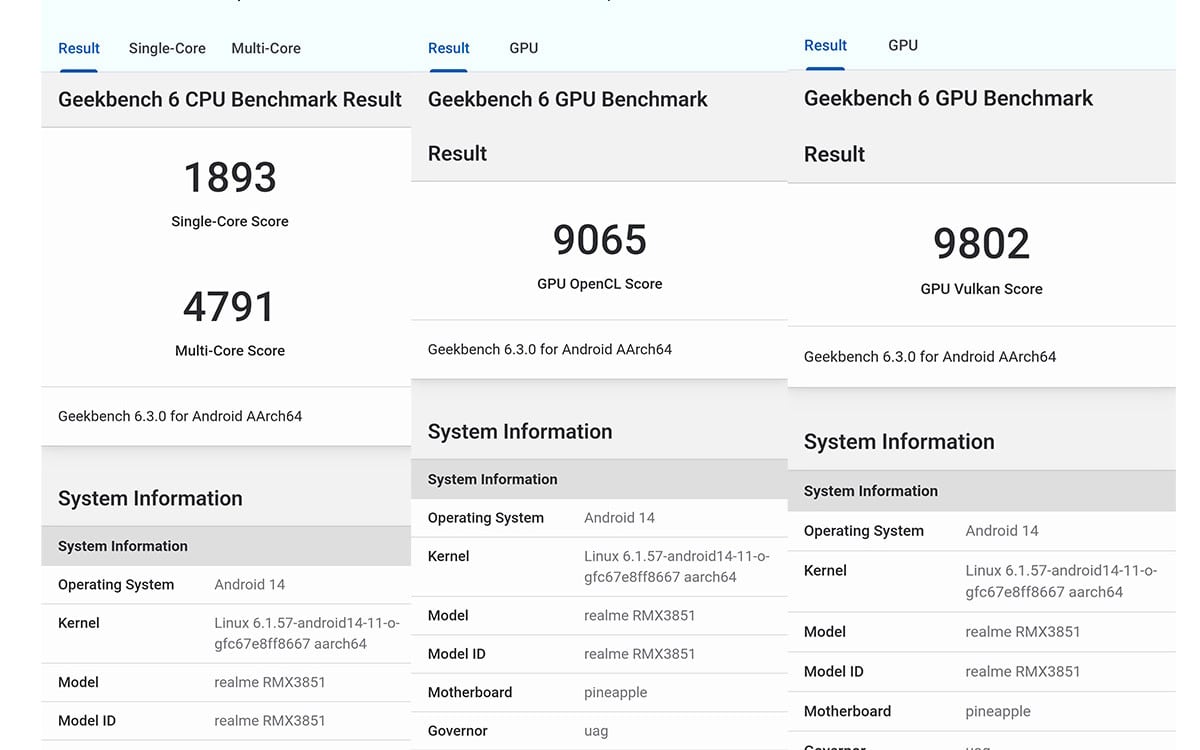
Task: Click the 'Operating System' label in the Vulkan panel
Action: 864,531
